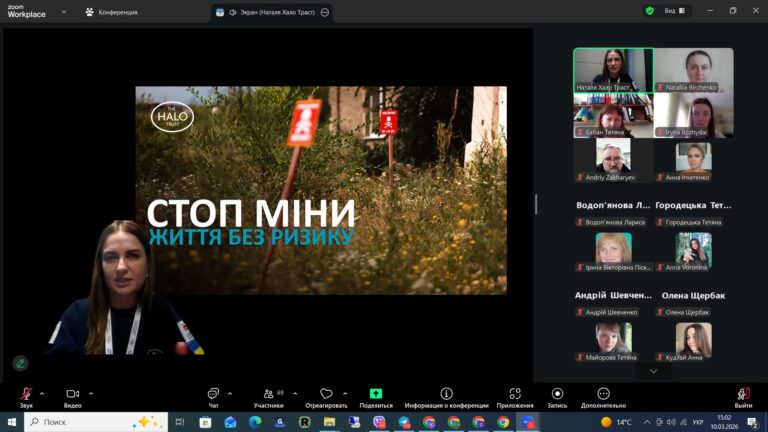768x432 pixels.
Task: Select the Экран (Наталя Хало Траст) tab
Action: (265, 12)
